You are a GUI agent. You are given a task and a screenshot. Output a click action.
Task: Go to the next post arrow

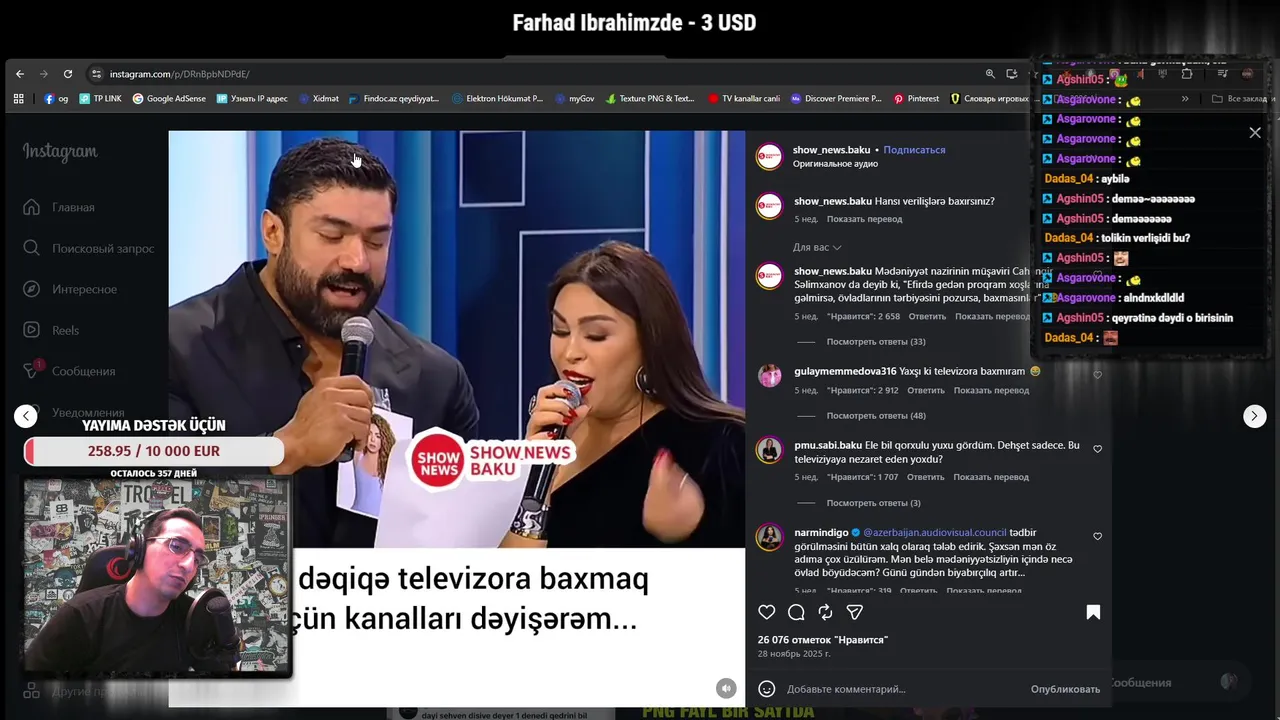[1254, 416]
